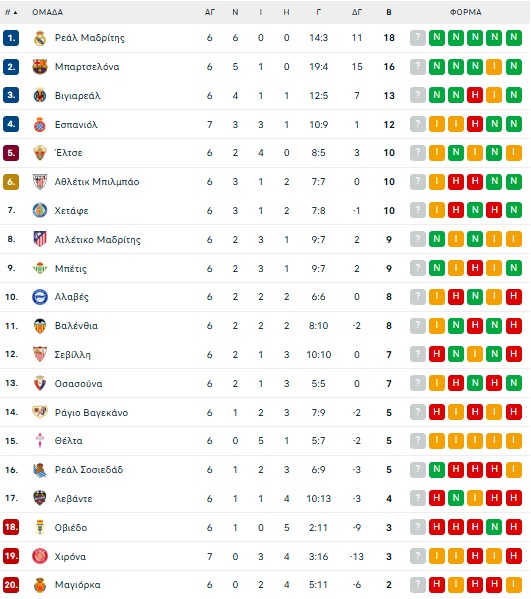Click the Athletic Bilbao club crest

40,182
